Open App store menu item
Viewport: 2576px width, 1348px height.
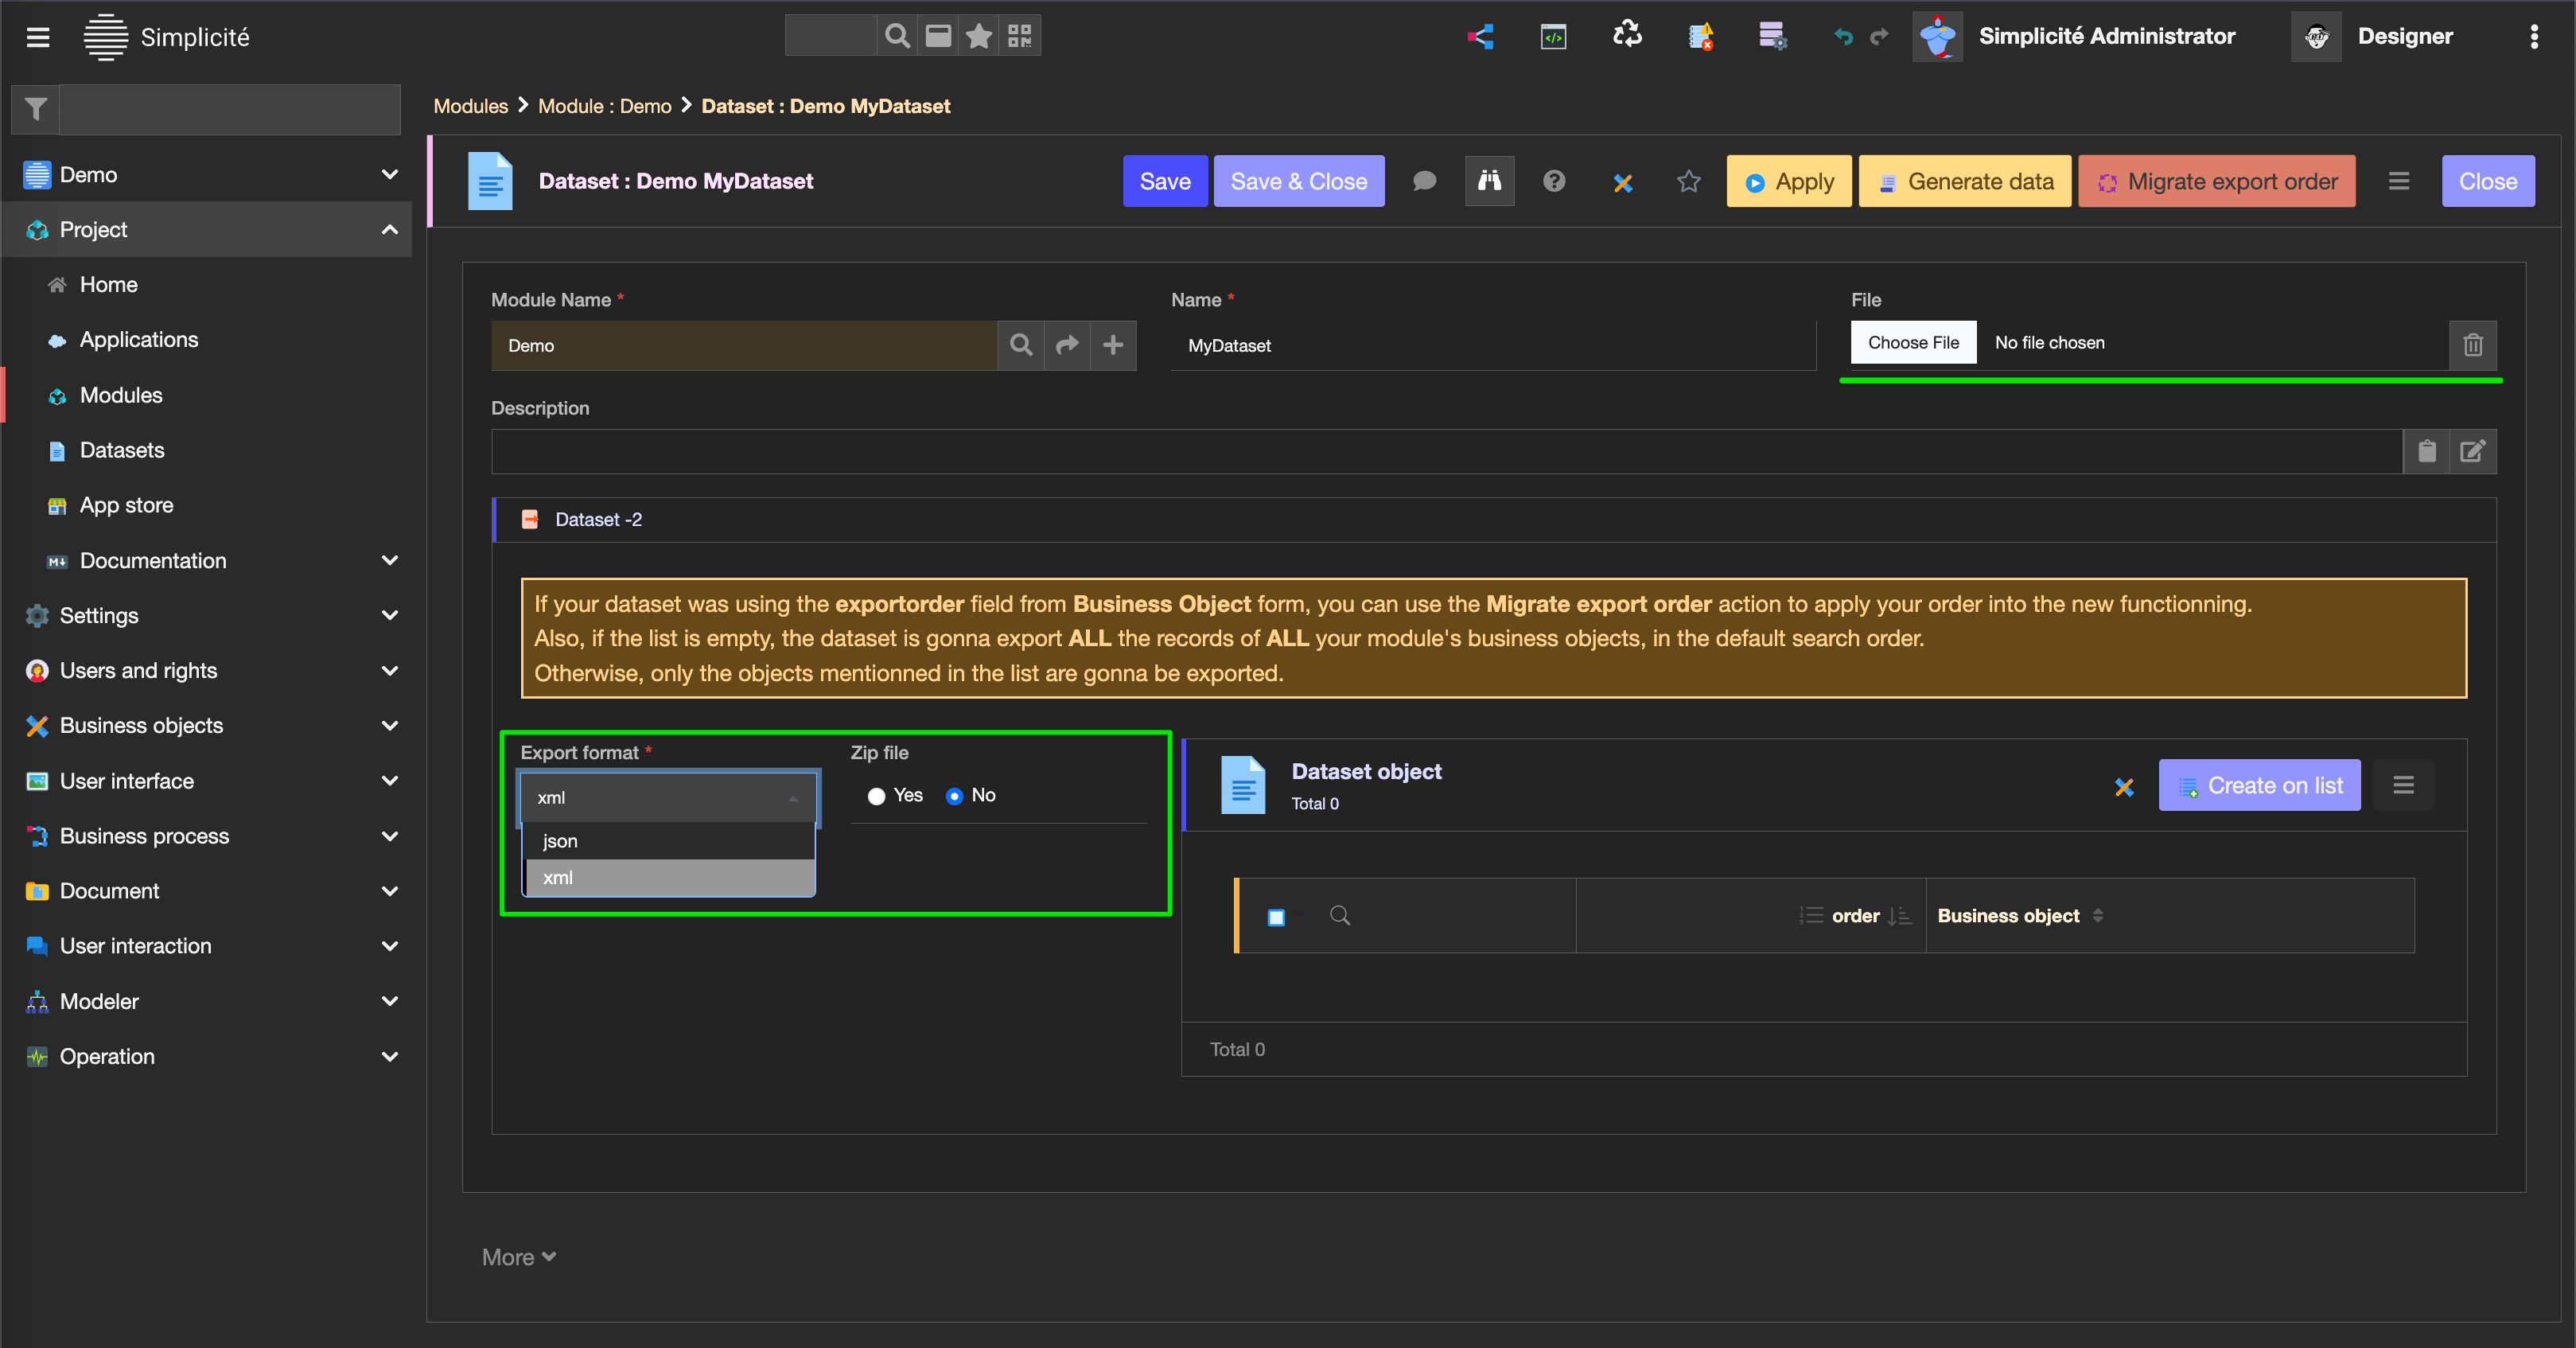click(126, 505)
